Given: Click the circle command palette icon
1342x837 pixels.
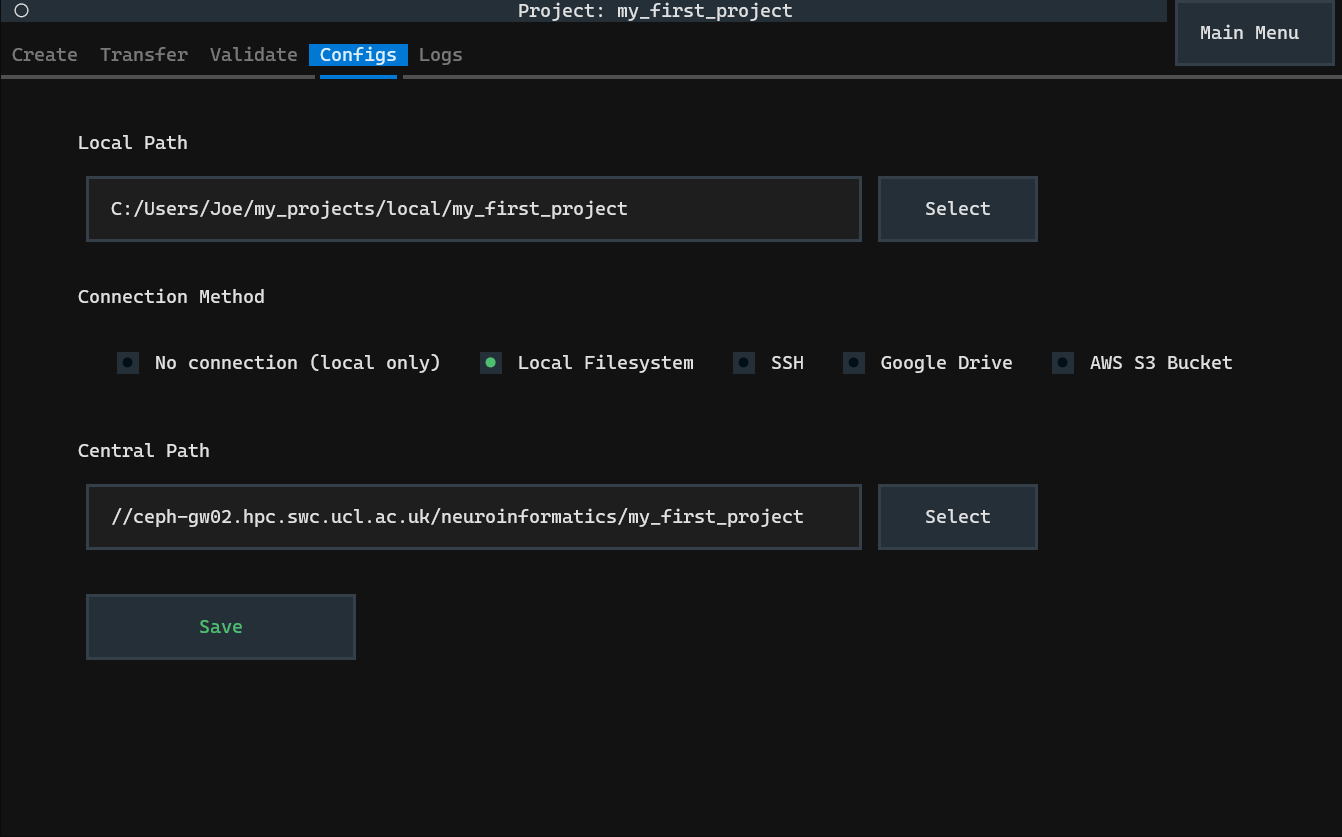Looking at the screenshot, I should pyautogui.click(x=21, y=11).
